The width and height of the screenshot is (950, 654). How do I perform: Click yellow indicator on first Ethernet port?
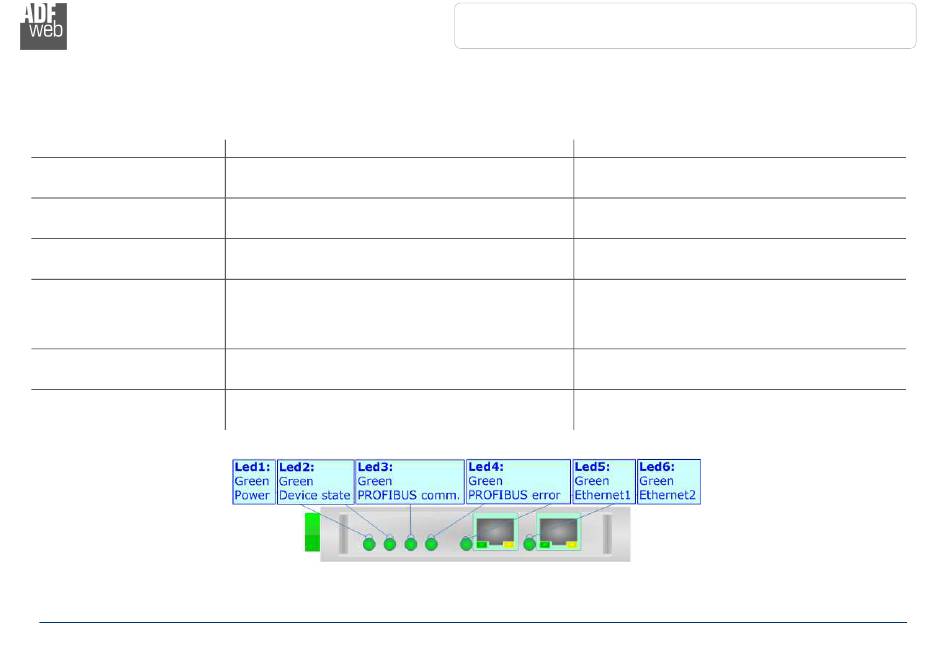[x=508, y=545]
